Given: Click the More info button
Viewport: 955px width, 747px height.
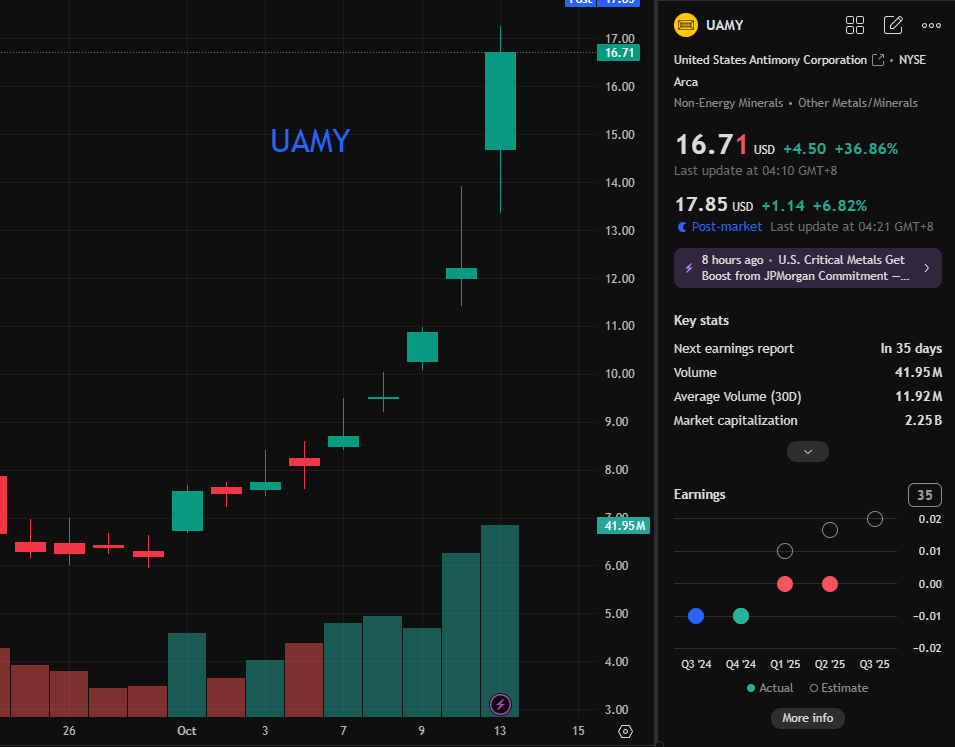Looking at the screenshot, I should pos(808,718).
